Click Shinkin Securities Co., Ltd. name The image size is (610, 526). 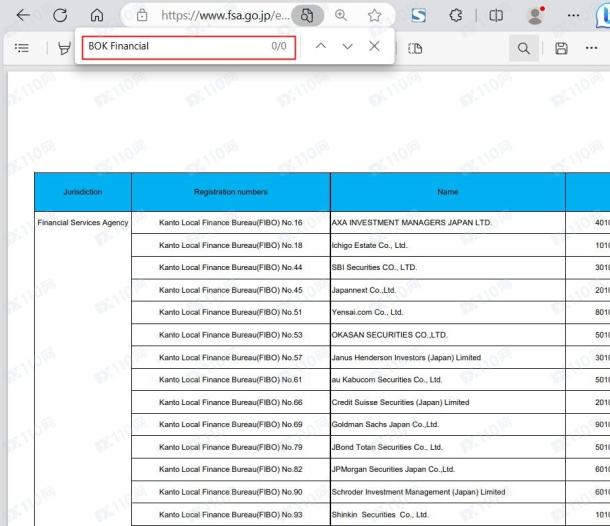click(x=380, y=514)
